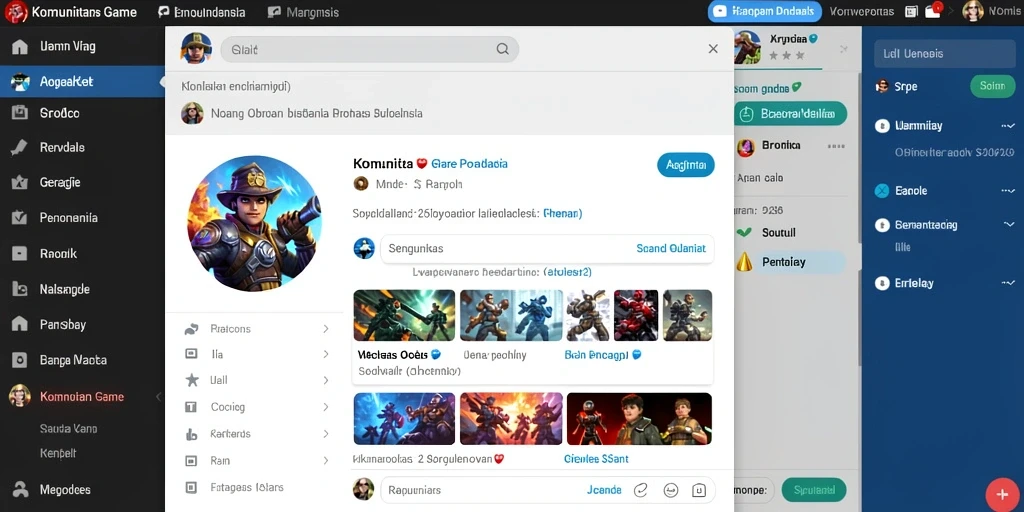Click Bceoral'dellan green button
Viewport: 1024px width, 512px height.
tap(790, 114)
